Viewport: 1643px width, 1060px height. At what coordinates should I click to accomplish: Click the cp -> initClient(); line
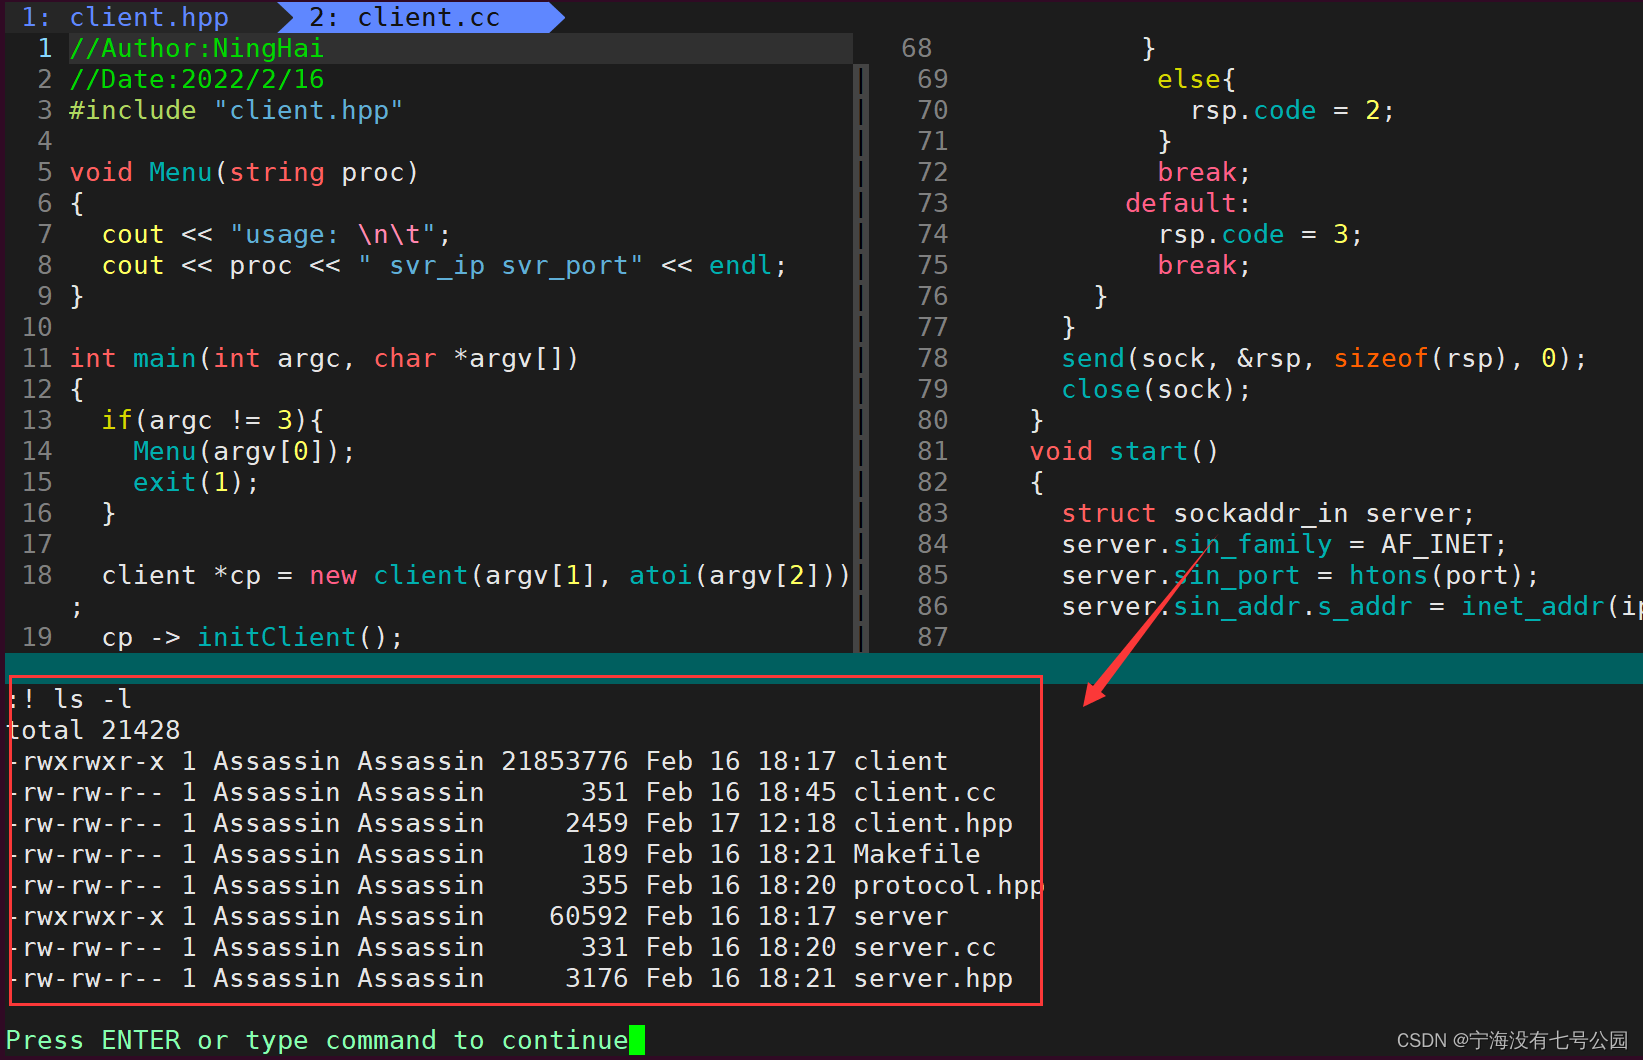[252, 637]
